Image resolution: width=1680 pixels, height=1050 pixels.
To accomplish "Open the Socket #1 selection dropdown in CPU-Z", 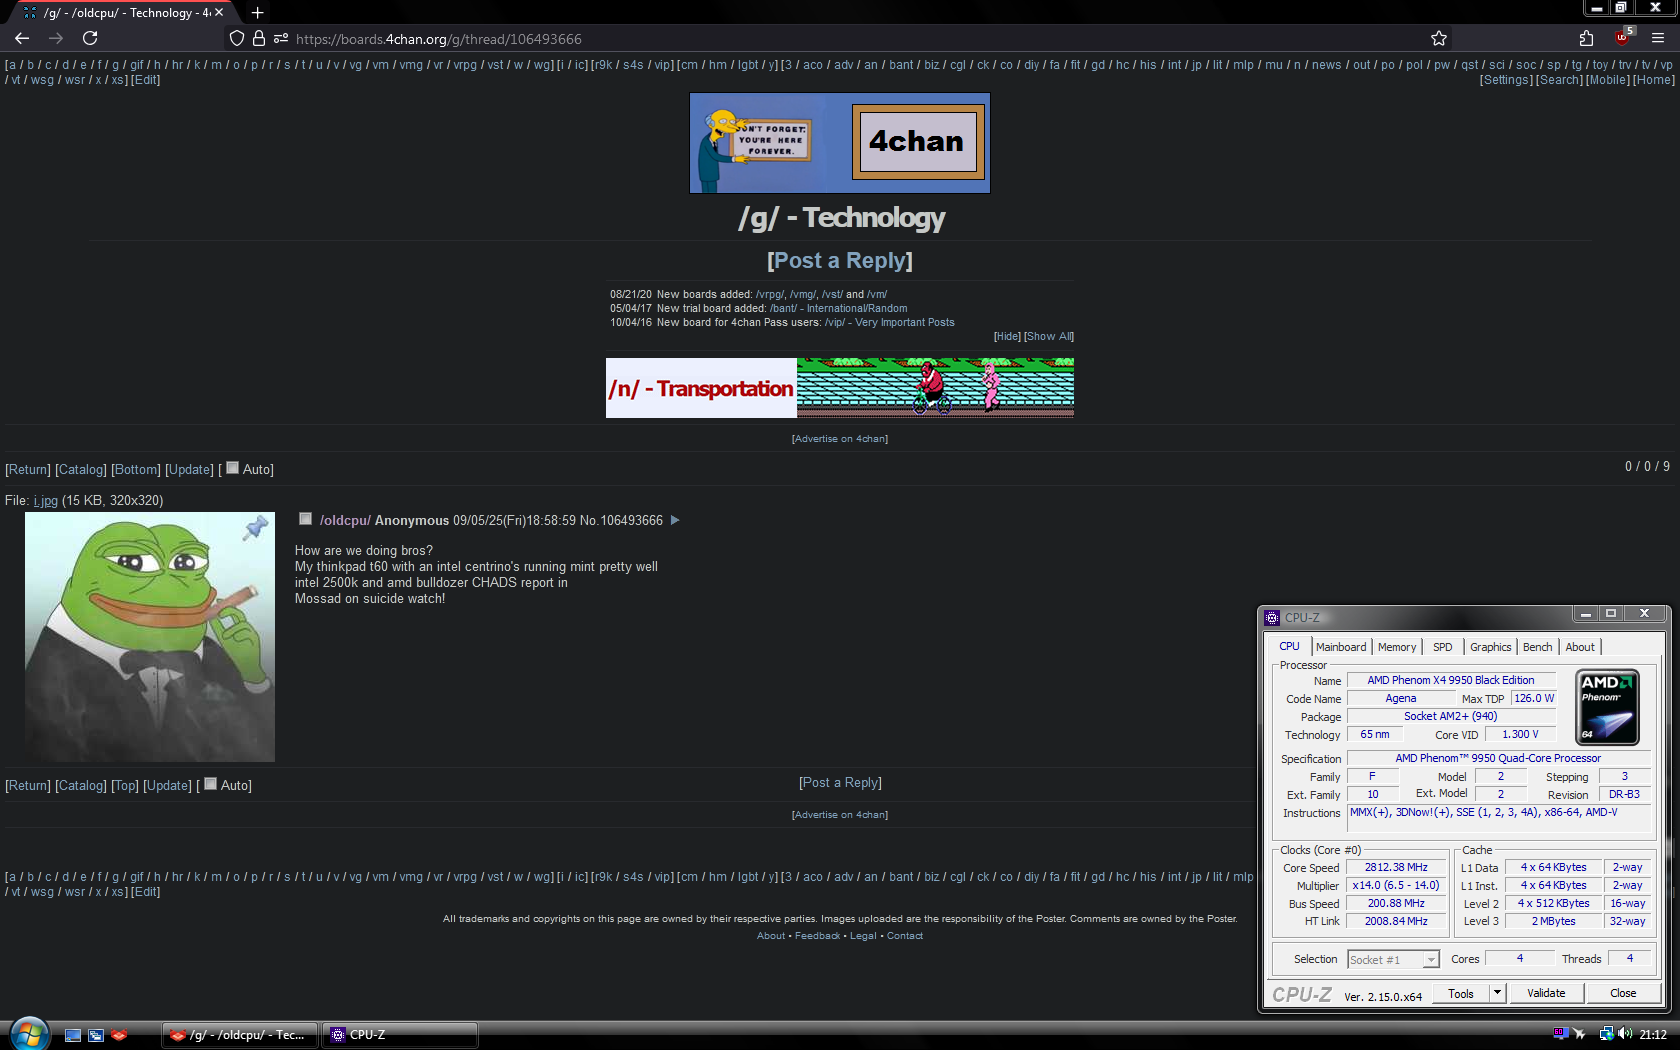I will pos(1394,960).
